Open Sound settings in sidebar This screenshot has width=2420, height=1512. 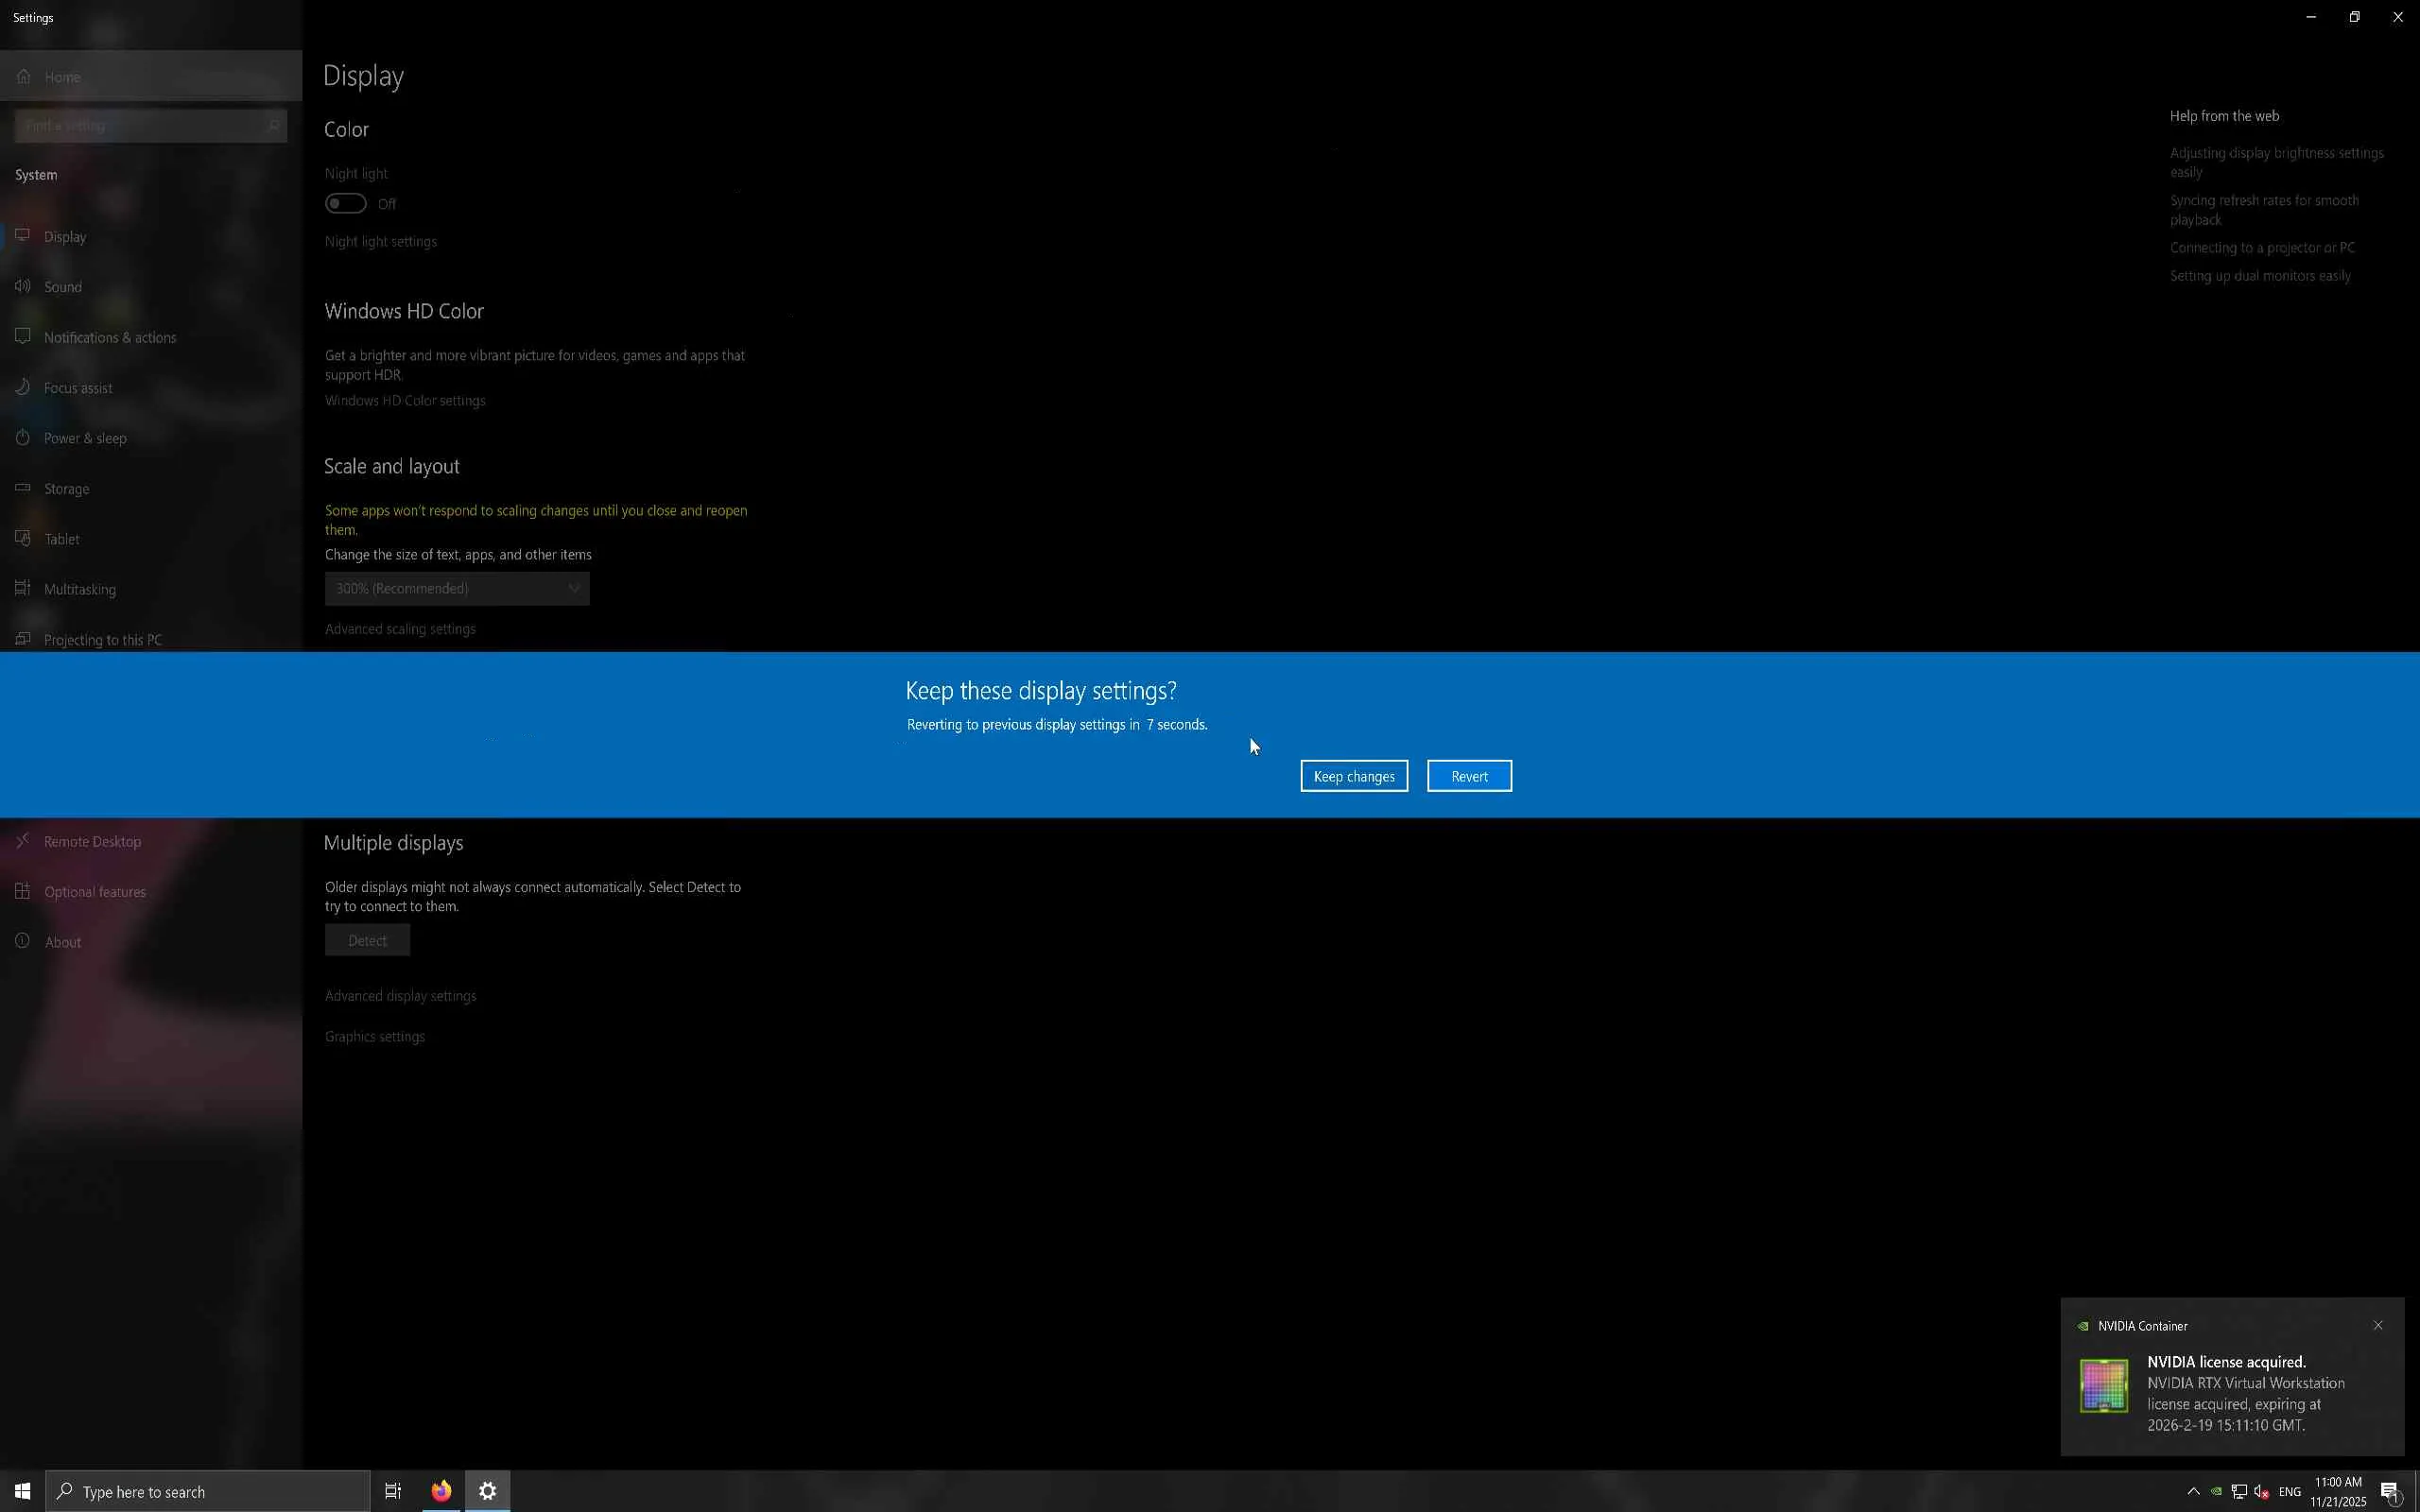[x=63, y=287]
